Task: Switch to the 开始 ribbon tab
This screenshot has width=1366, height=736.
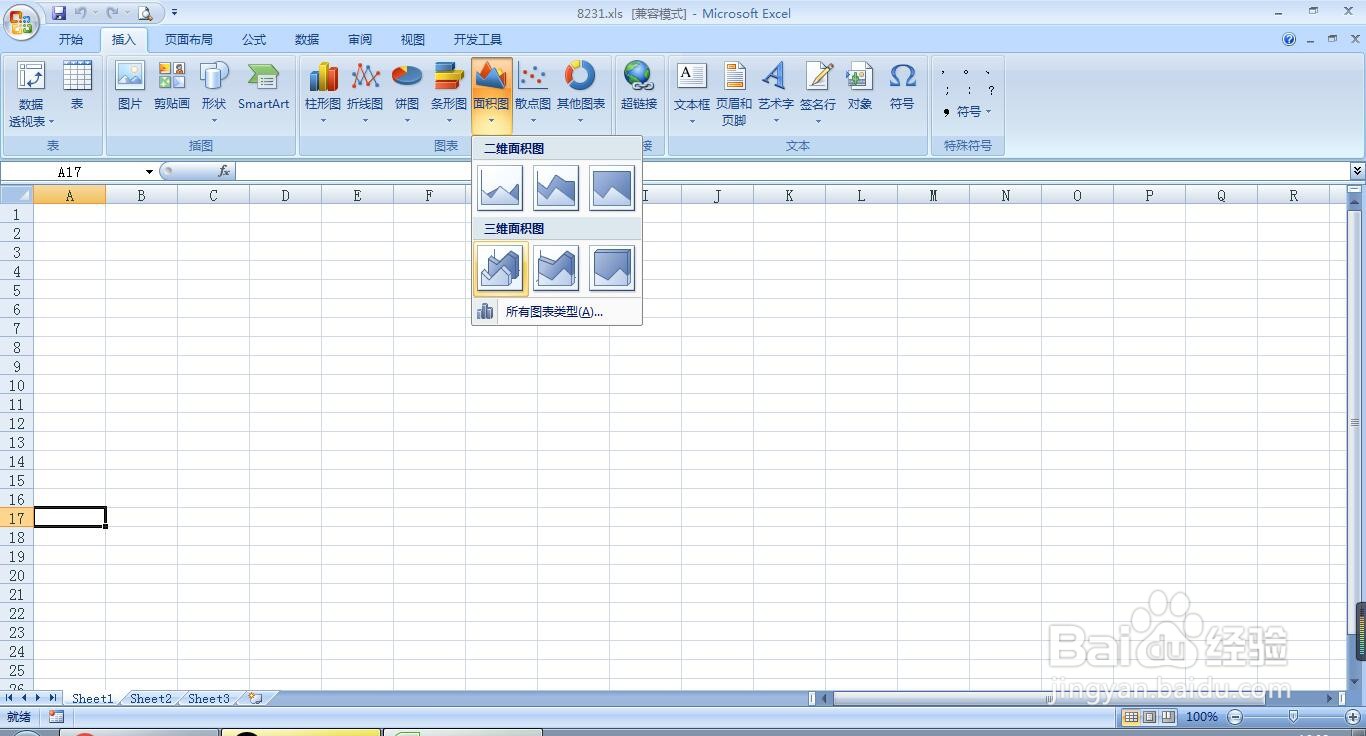Action: pos(71,40)
